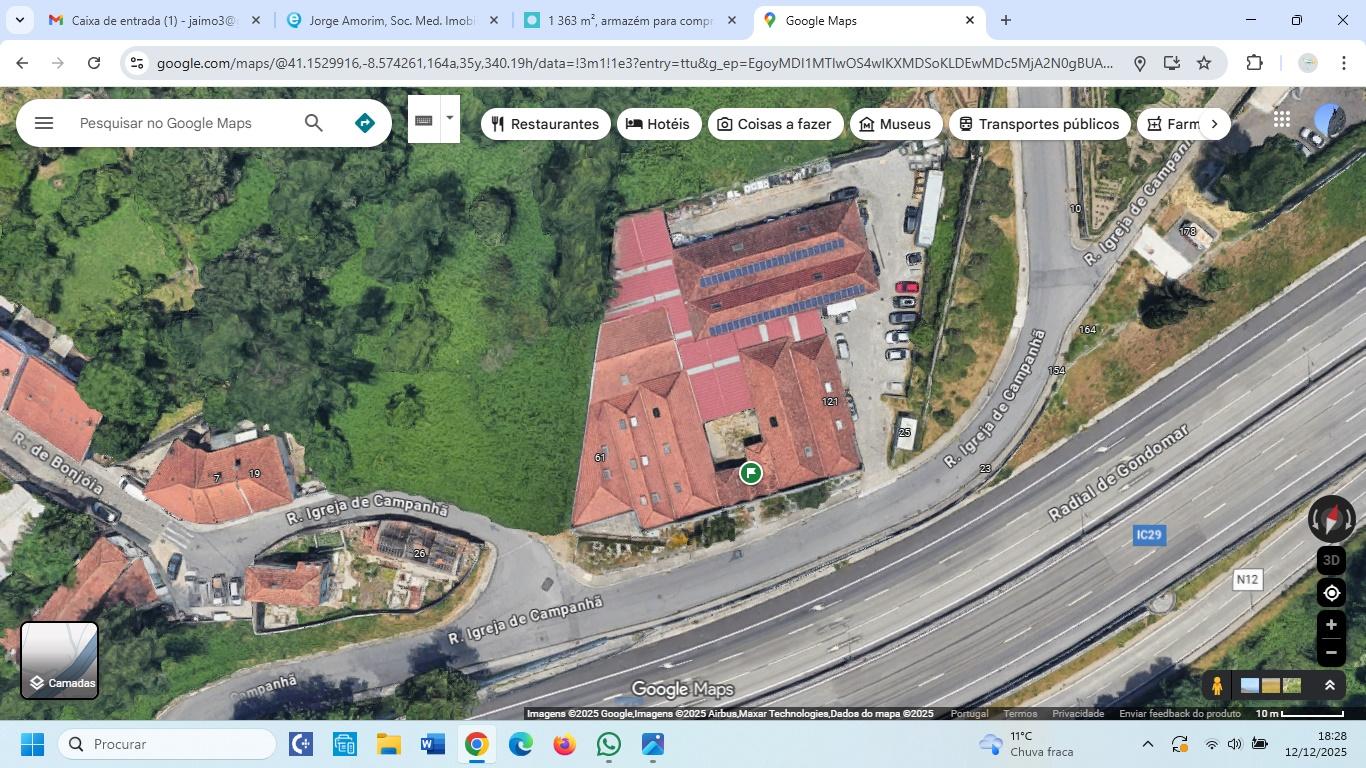The height and width of the screenshot is (768, 1366).
Task: Open directions with the blue arrow icon
Action: point(365,123)
